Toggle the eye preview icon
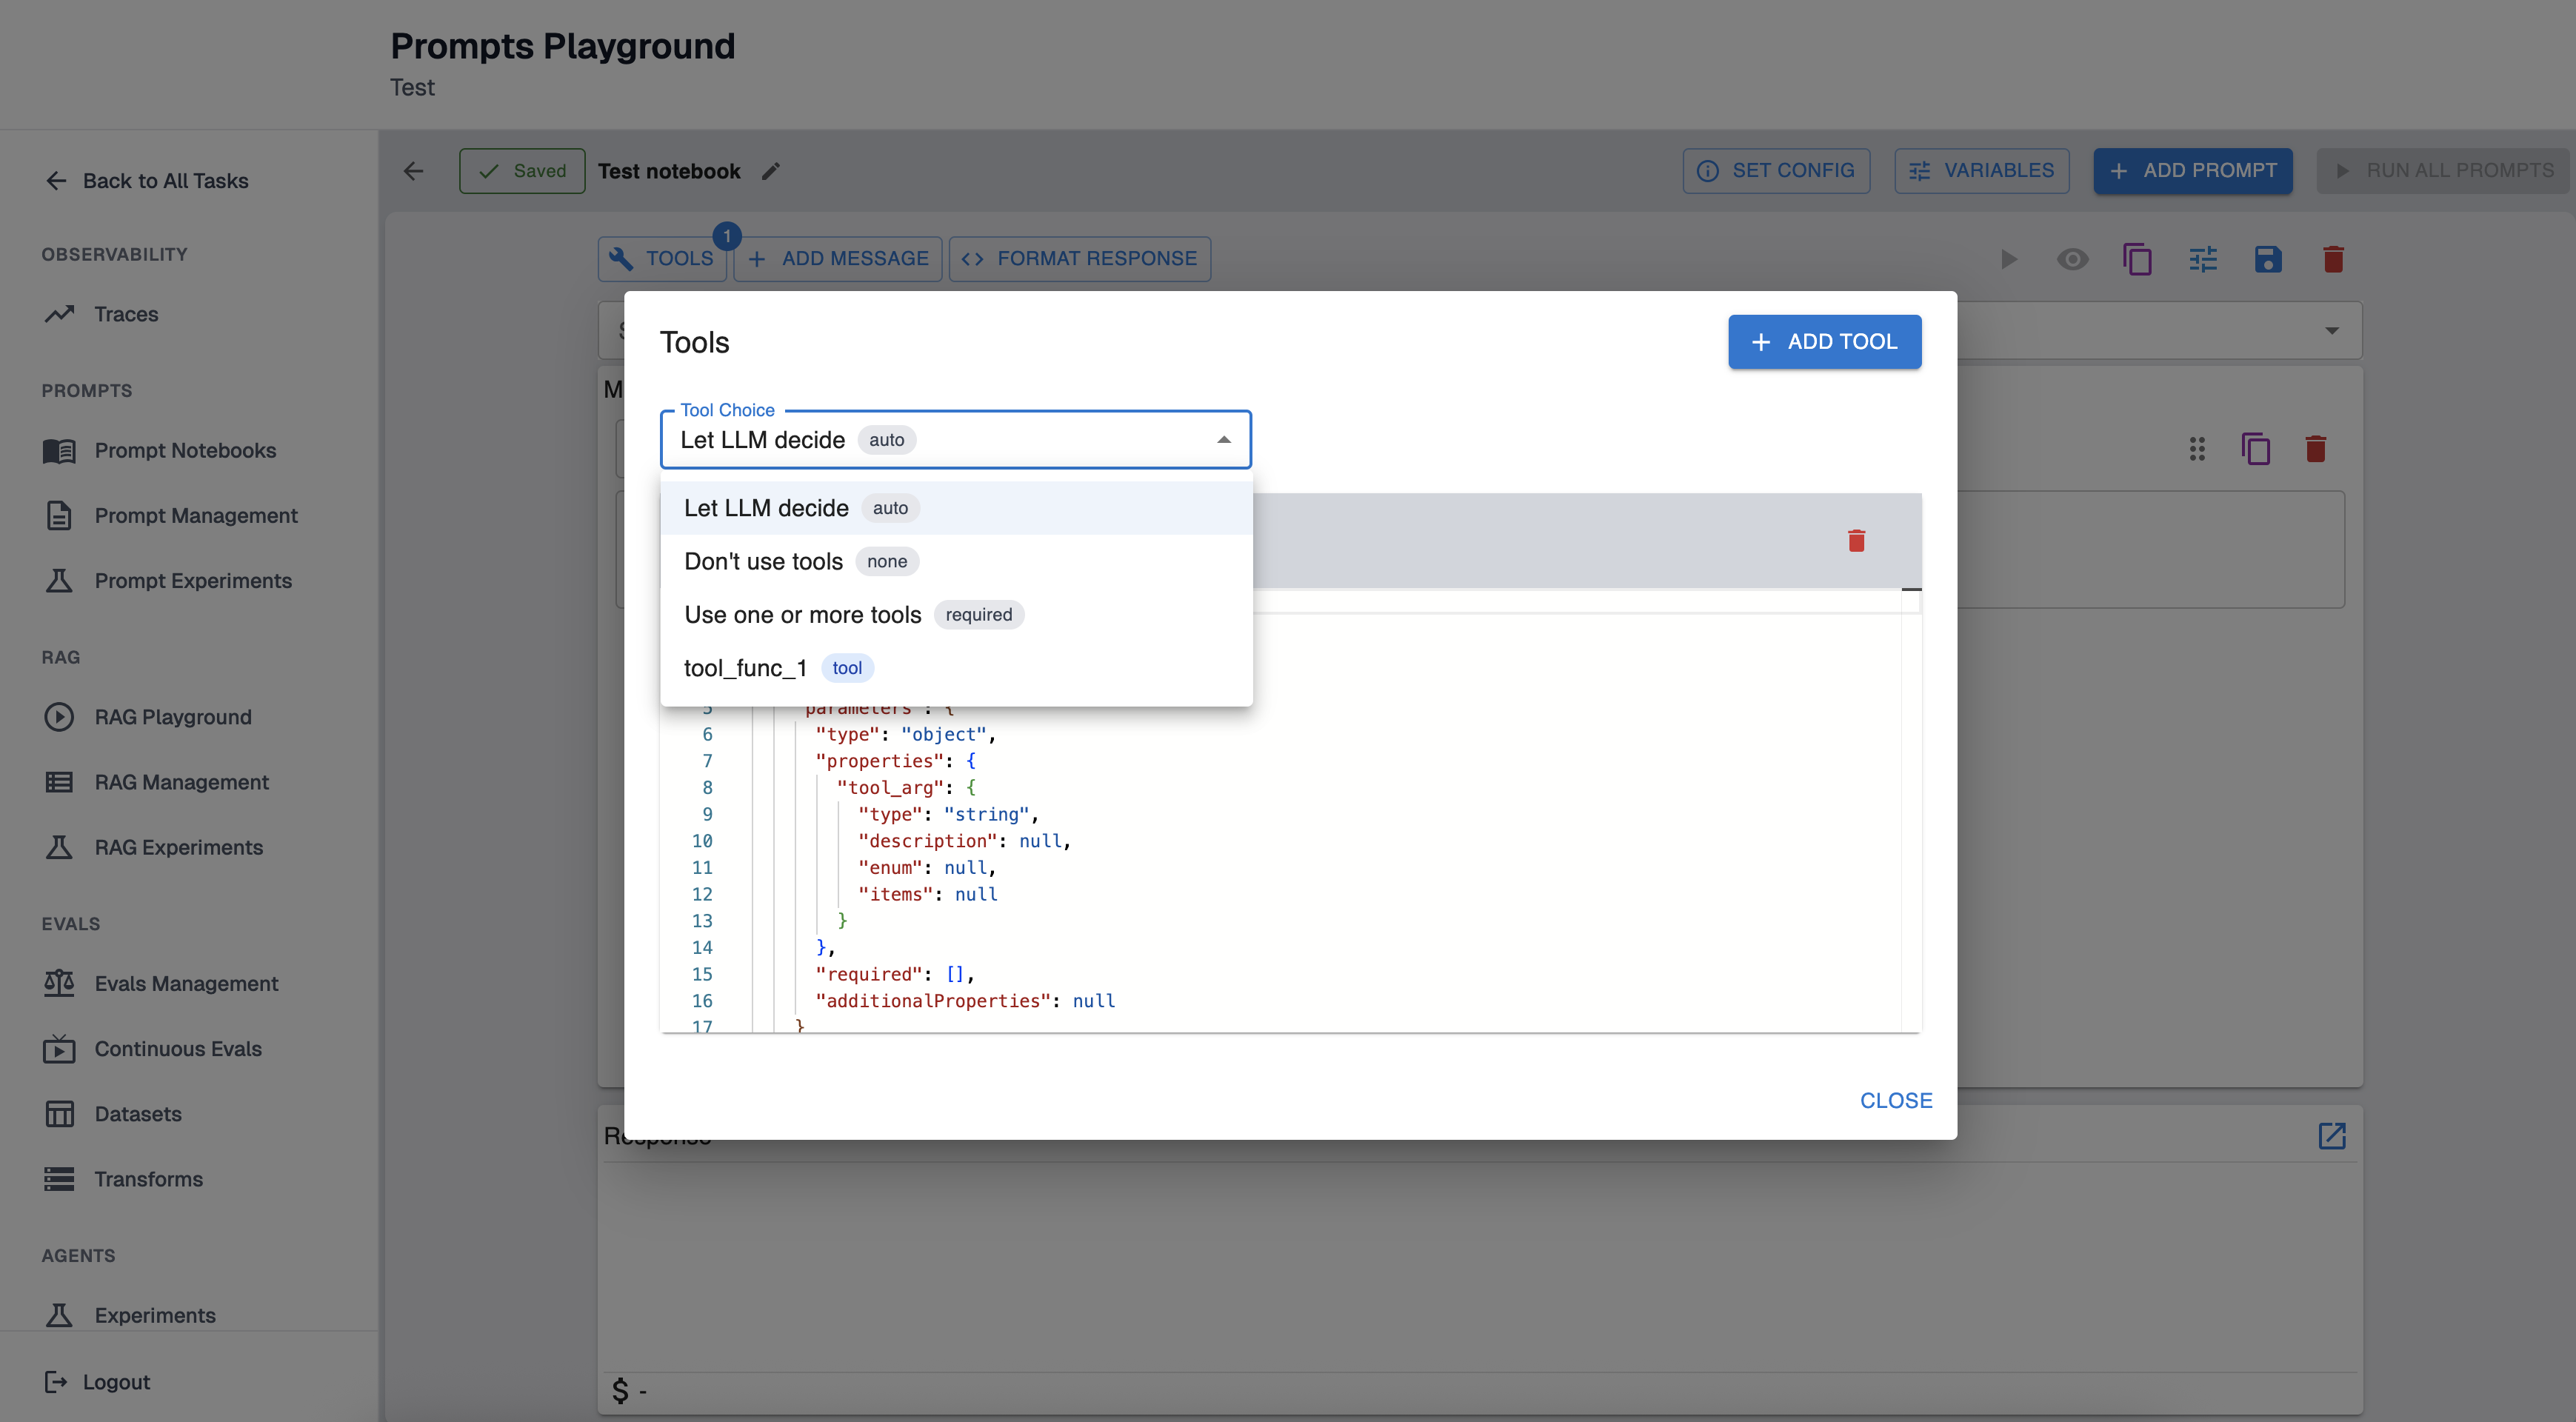 pyautogui.click(x=2072, y=260)
